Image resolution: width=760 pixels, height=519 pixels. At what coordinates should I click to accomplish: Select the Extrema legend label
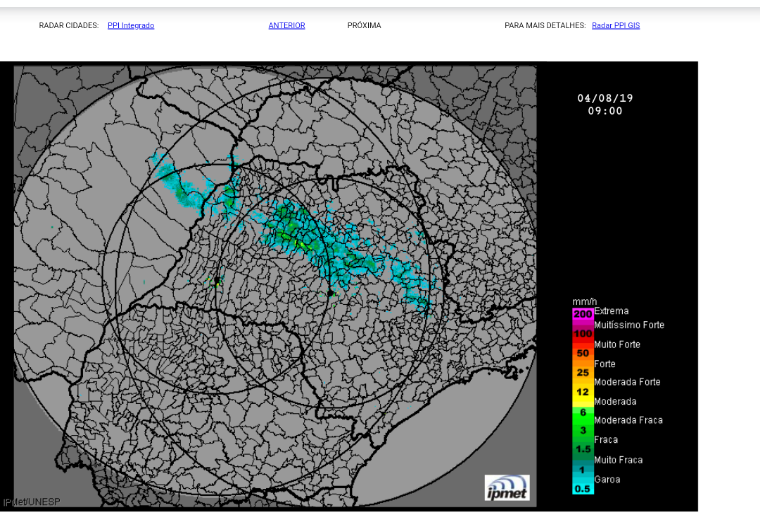[611, 311]
